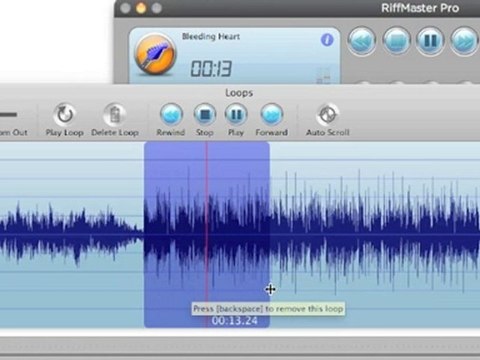Click the Bleeding Heart song title
This screenshot has width=480, height=360.
[211, 36]
